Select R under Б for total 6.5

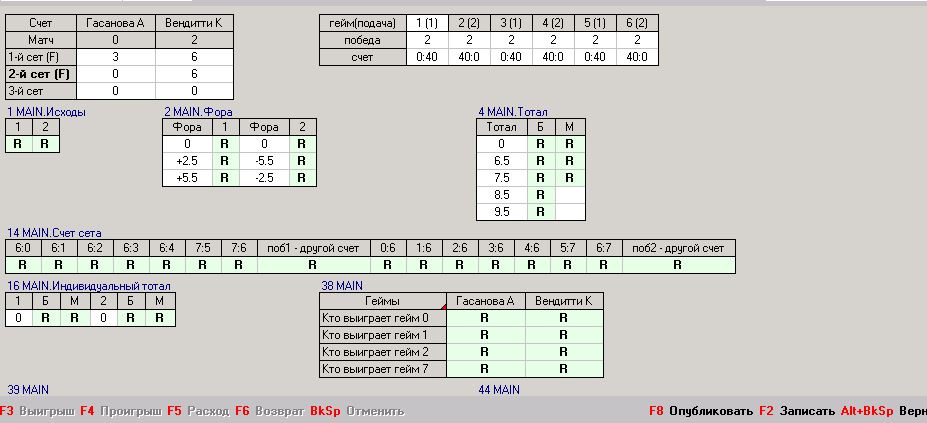[540, 161]
